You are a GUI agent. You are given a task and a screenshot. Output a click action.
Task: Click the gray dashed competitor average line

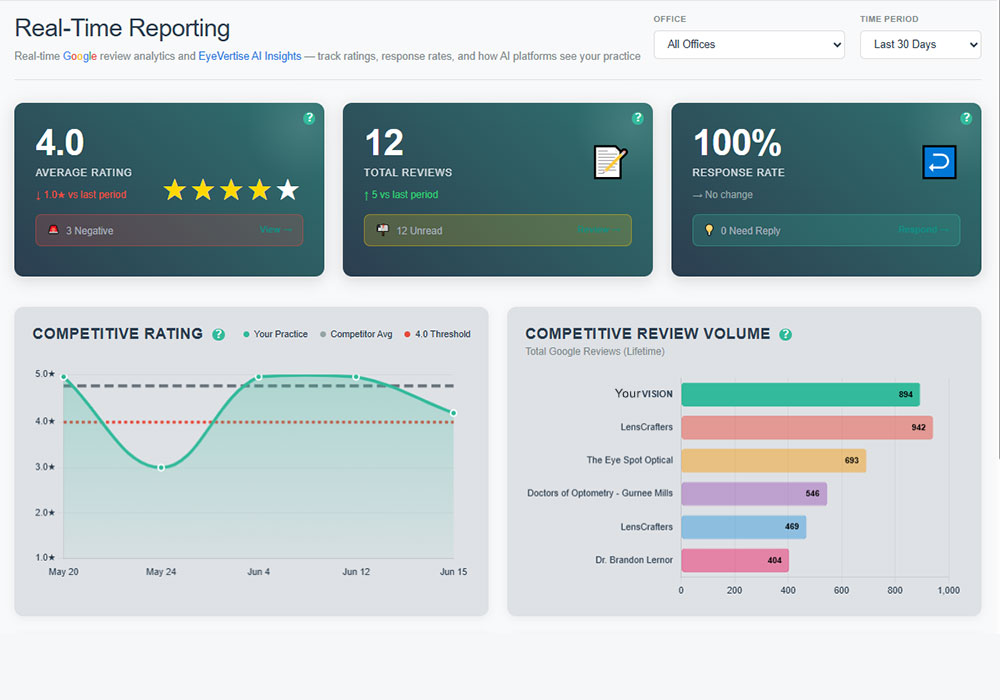pyautogui.click(x=258, y=386)
